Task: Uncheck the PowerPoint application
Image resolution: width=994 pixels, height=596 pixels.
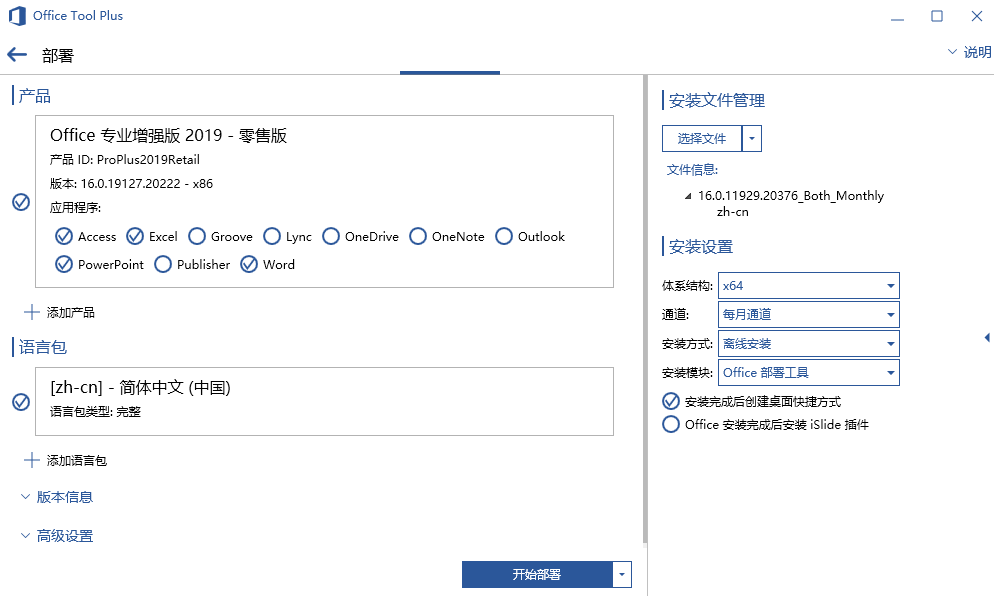Action: (64, 264)
